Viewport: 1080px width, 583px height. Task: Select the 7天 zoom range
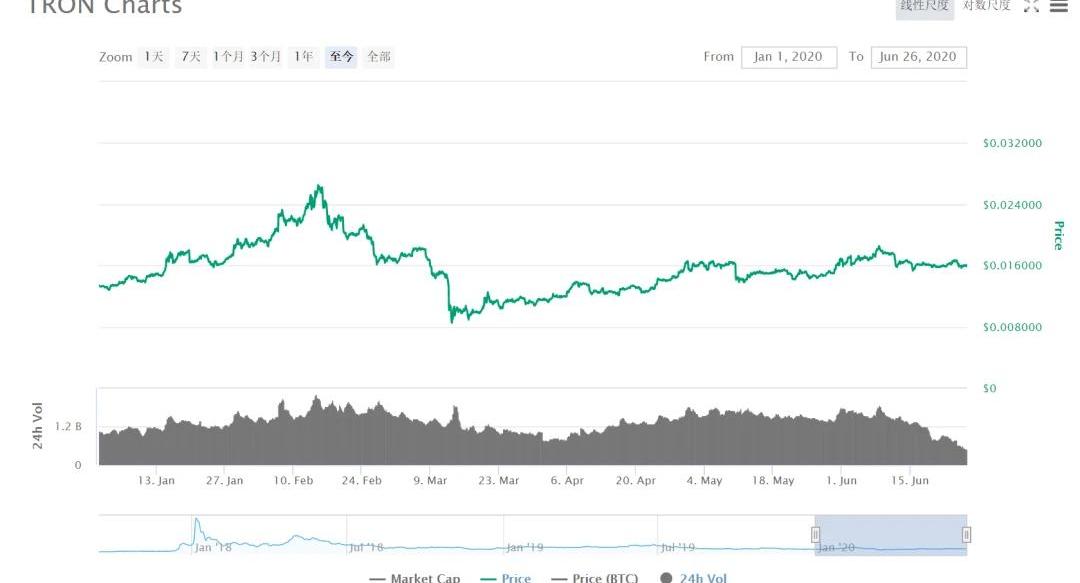[x=191, y=57]
